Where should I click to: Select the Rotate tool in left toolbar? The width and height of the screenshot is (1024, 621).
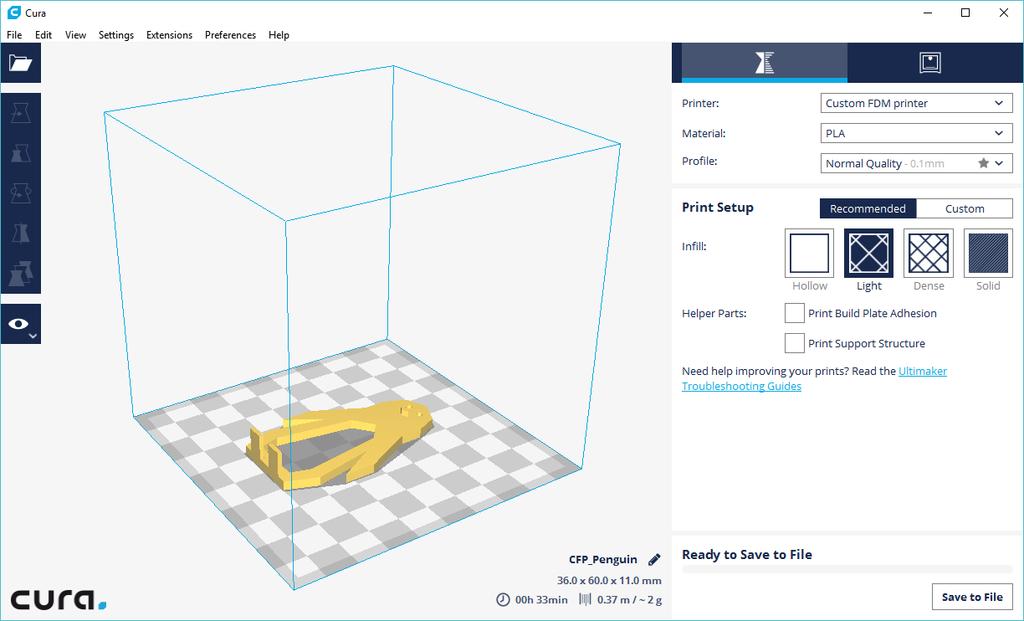coord(21,193)
